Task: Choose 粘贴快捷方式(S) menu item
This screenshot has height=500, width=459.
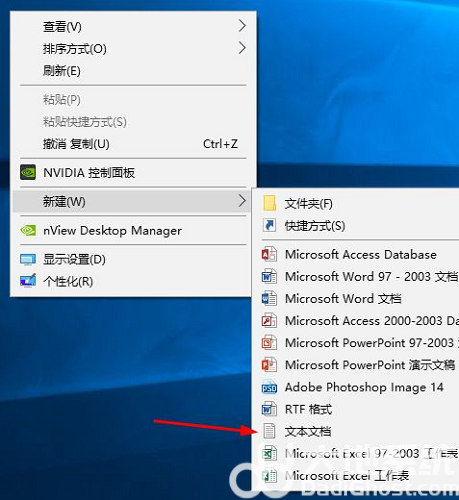Action: coord(133,122)
